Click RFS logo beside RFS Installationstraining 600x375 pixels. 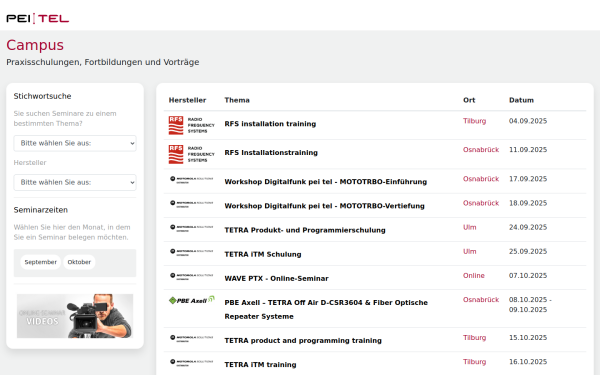(x=192, y=154)
